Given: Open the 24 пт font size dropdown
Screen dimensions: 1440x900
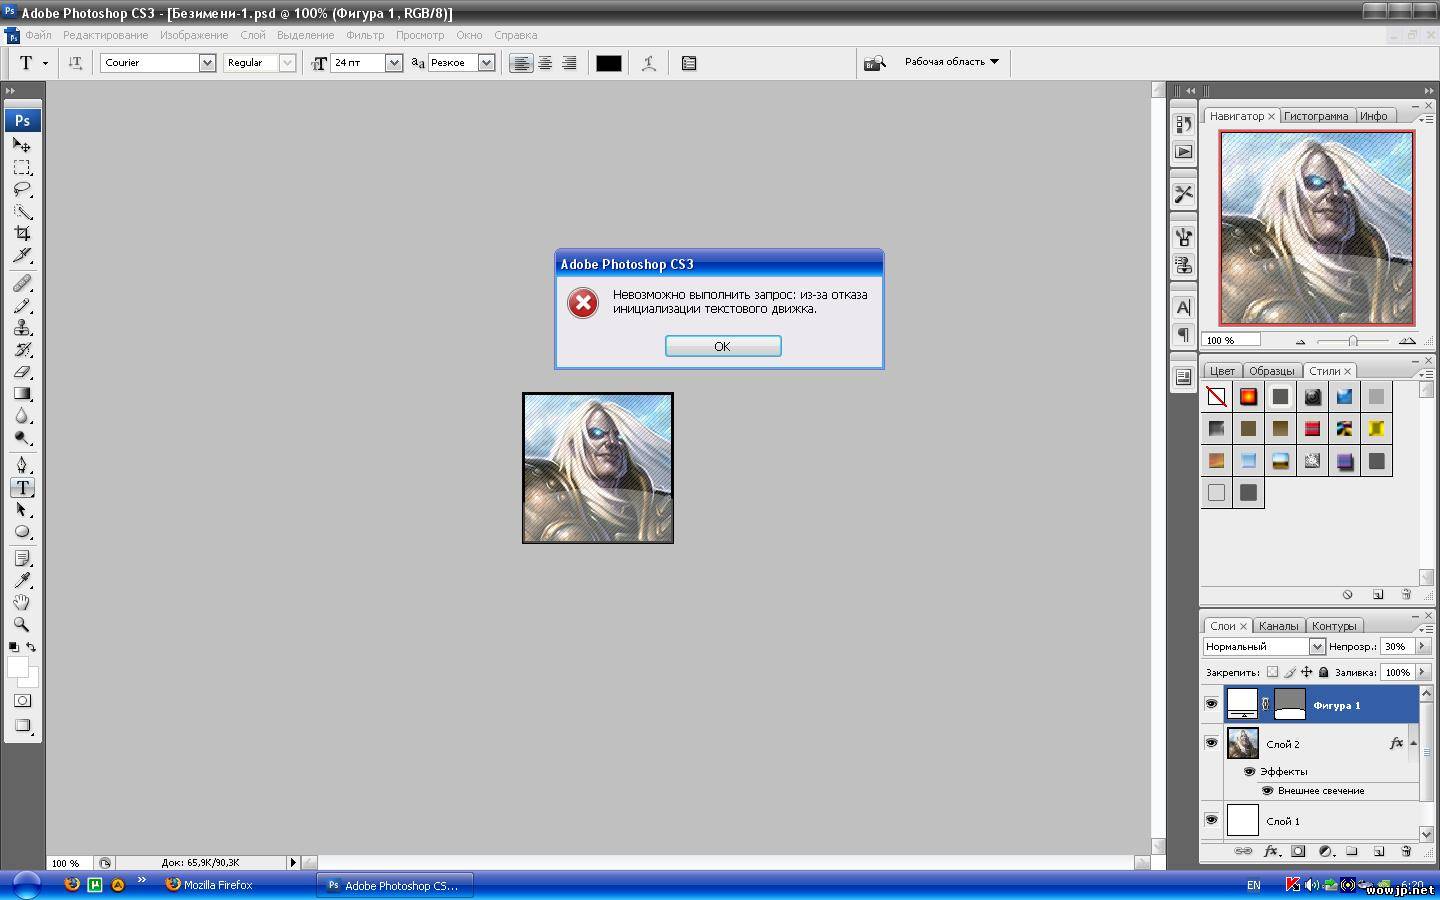Looking at the screenshot, I should click(x=393, y=63).
